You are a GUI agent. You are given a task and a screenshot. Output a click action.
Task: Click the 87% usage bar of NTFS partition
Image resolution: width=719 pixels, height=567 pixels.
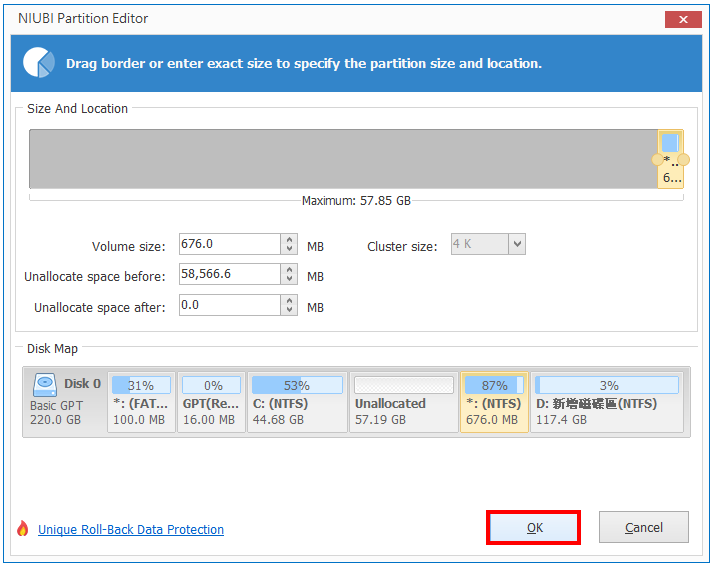pyautogui.click(x=494, y=385)
